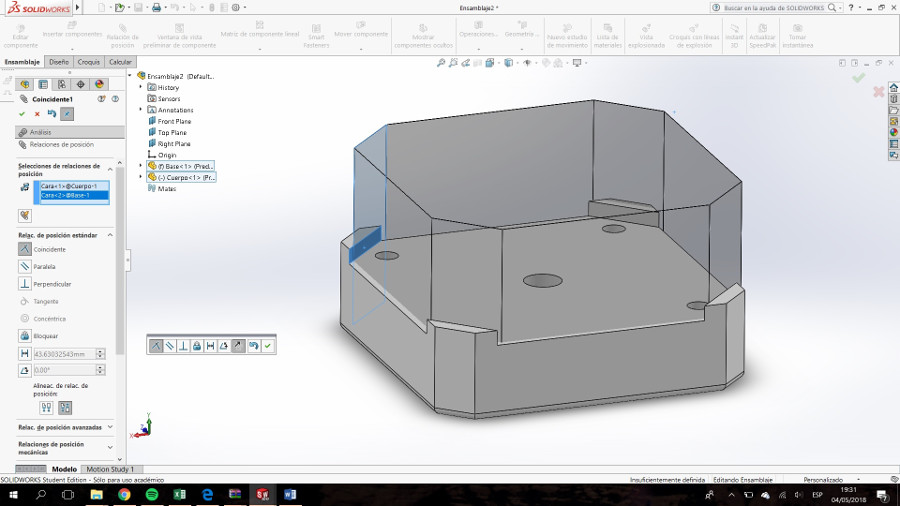Select the Análisis tab in mate panel

pyautogui.click(x=69, y=132)
